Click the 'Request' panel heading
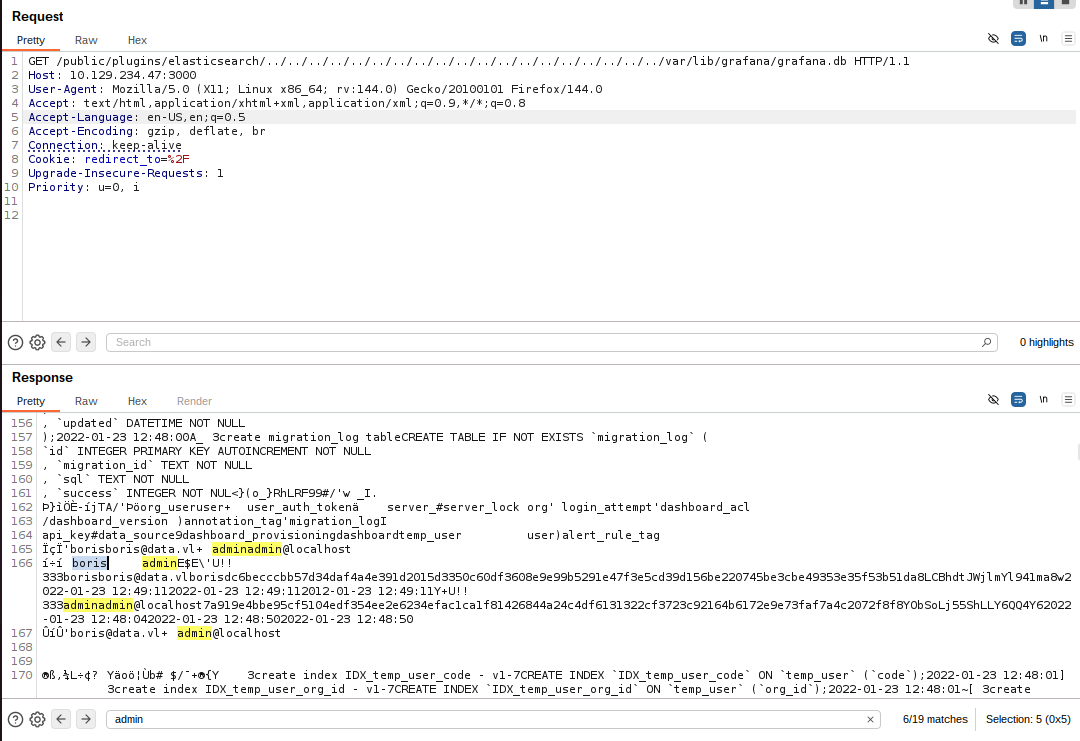This screenshot has width=1080, height=741. [x=37, y=17]
